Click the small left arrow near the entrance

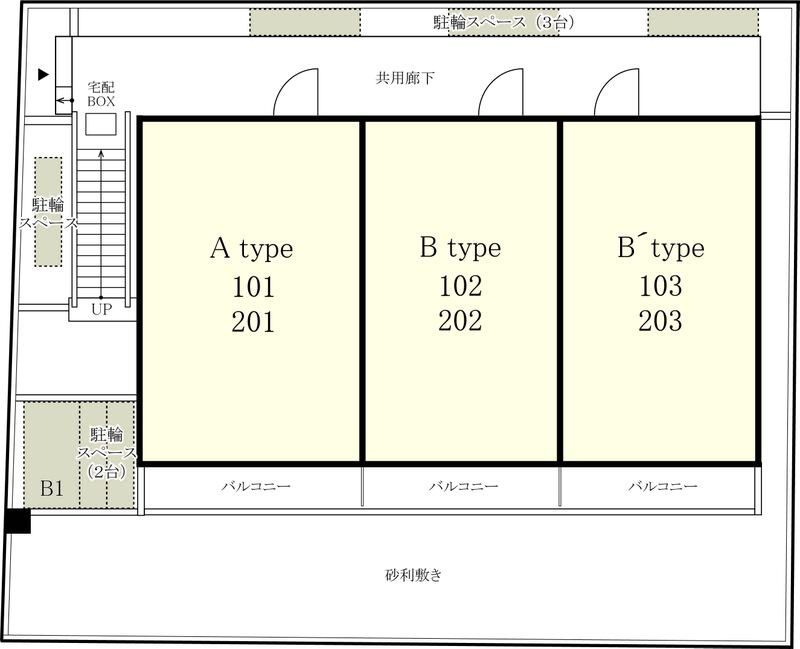point(64,101)
